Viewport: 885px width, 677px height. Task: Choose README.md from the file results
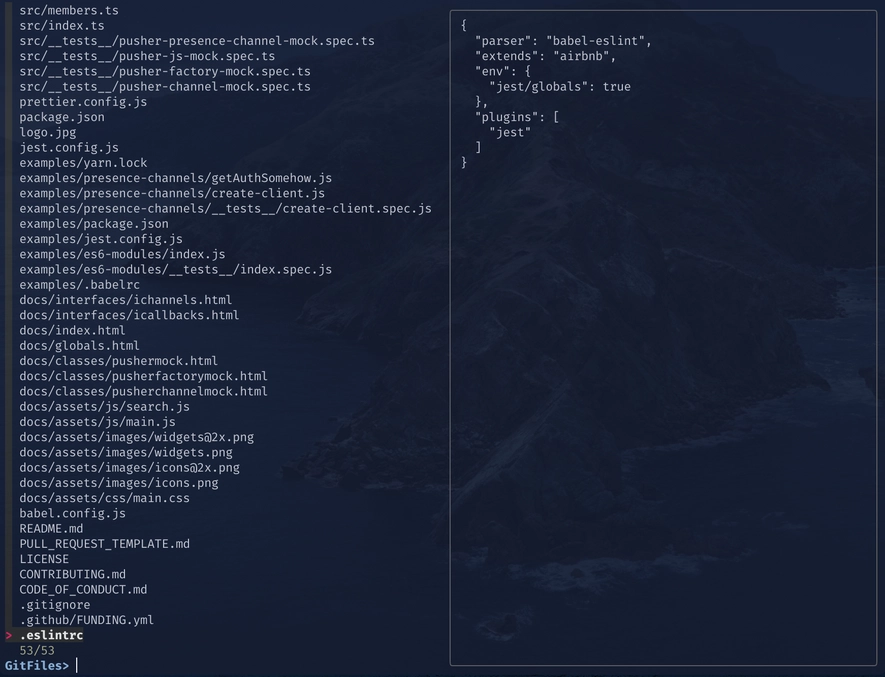point(51,529)
